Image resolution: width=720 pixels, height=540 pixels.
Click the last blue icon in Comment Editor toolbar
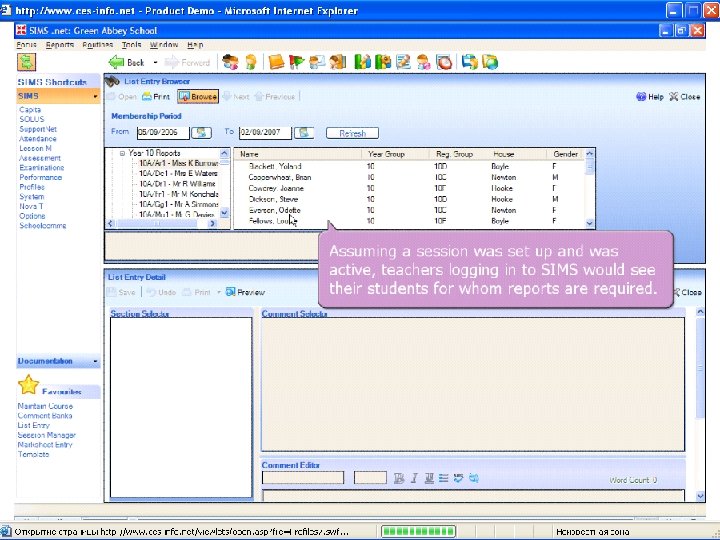[x=473, y=478]
